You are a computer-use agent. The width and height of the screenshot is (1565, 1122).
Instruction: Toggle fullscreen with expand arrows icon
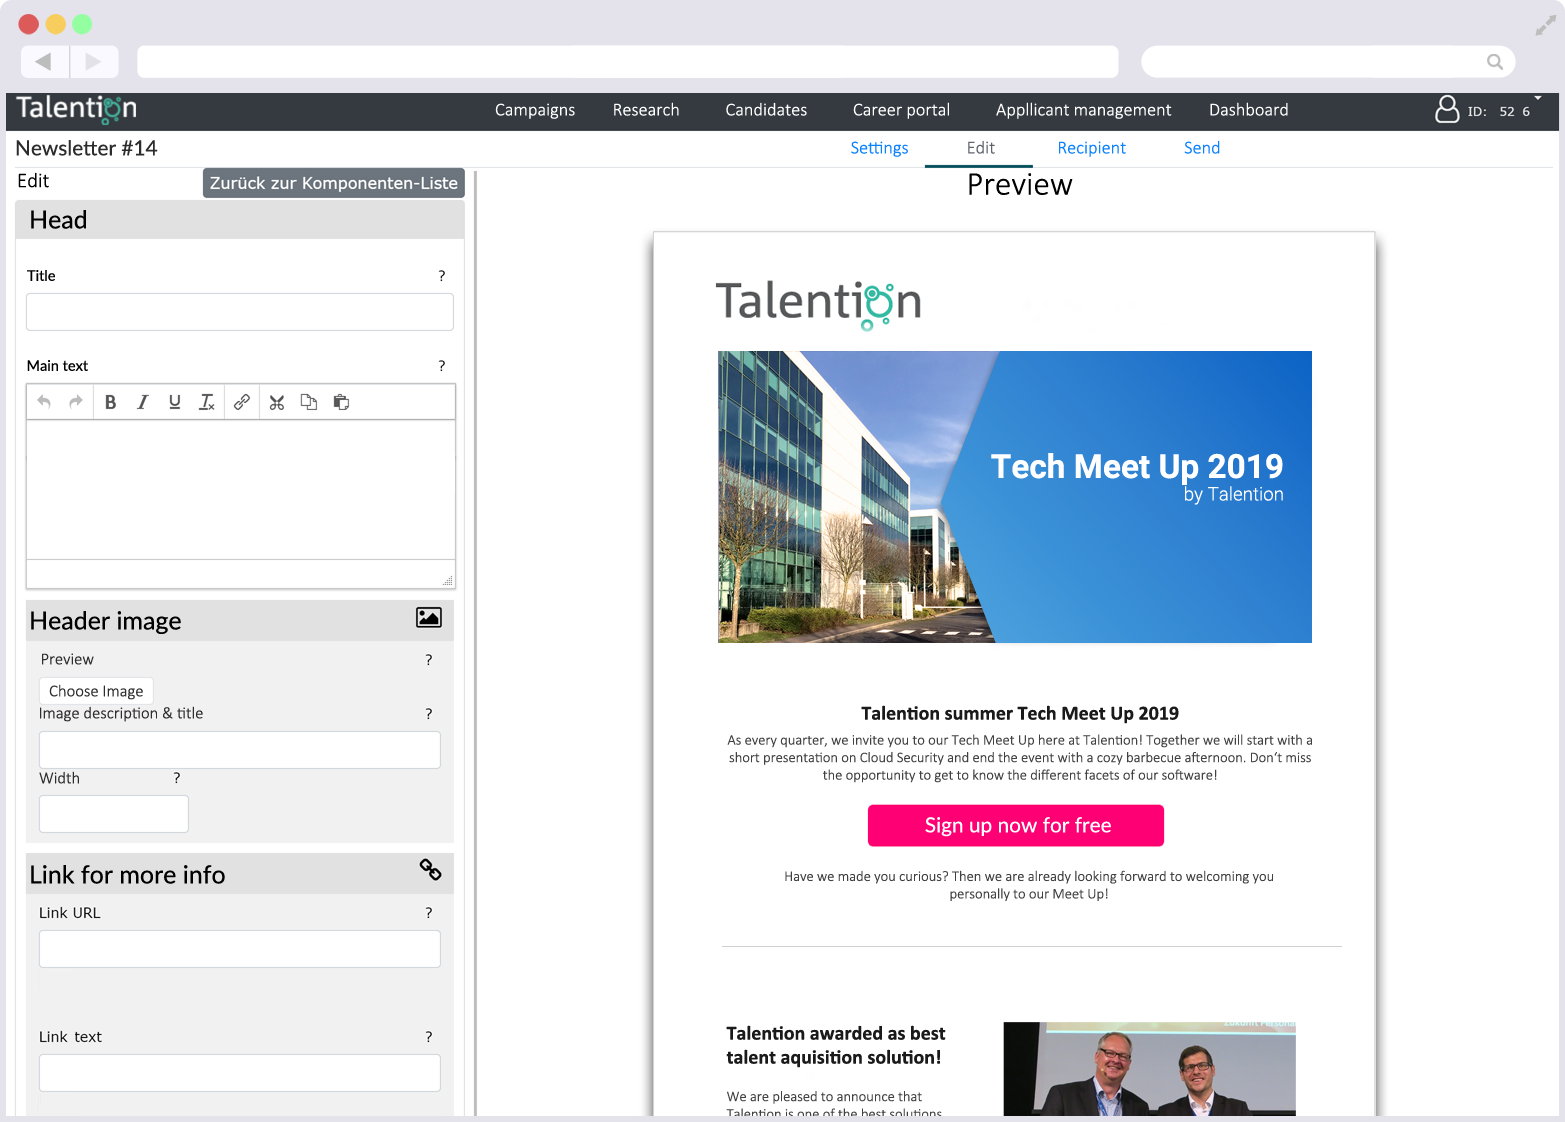(x=1546, y=26)
